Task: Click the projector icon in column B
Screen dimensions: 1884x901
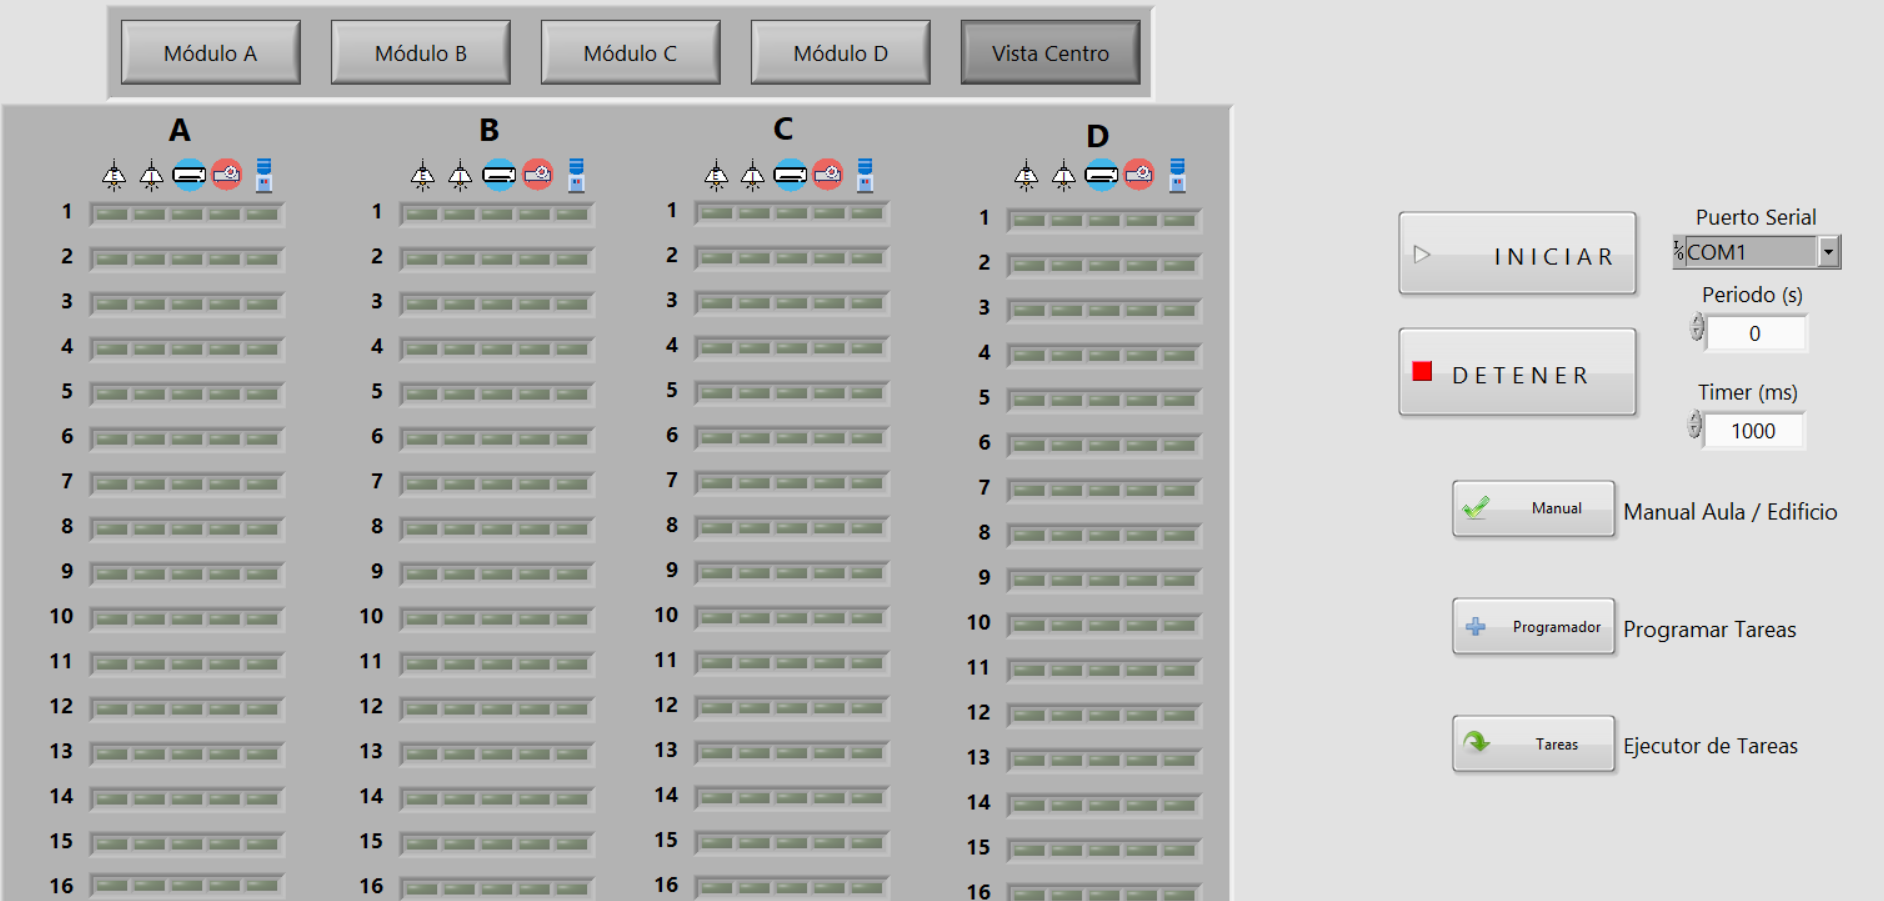Action: pyautogui.click(x=537, y=175)
